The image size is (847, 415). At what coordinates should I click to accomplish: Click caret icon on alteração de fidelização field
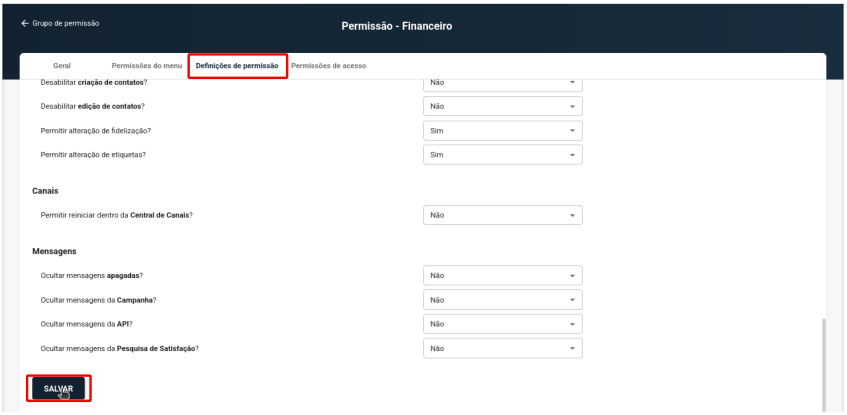(572, 131)
